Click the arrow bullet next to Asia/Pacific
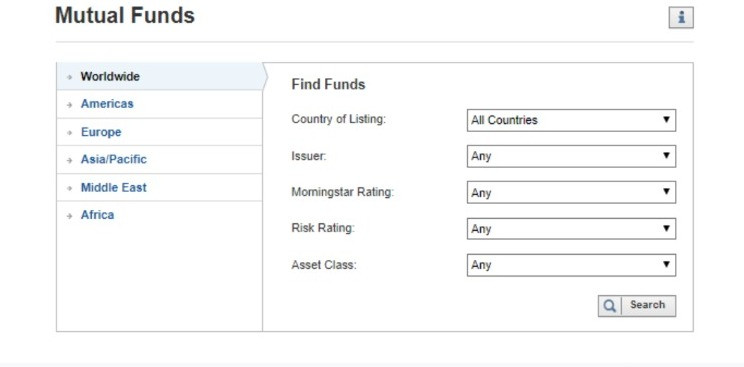Viewport: 744px width, 367px height. pos(70,160)
